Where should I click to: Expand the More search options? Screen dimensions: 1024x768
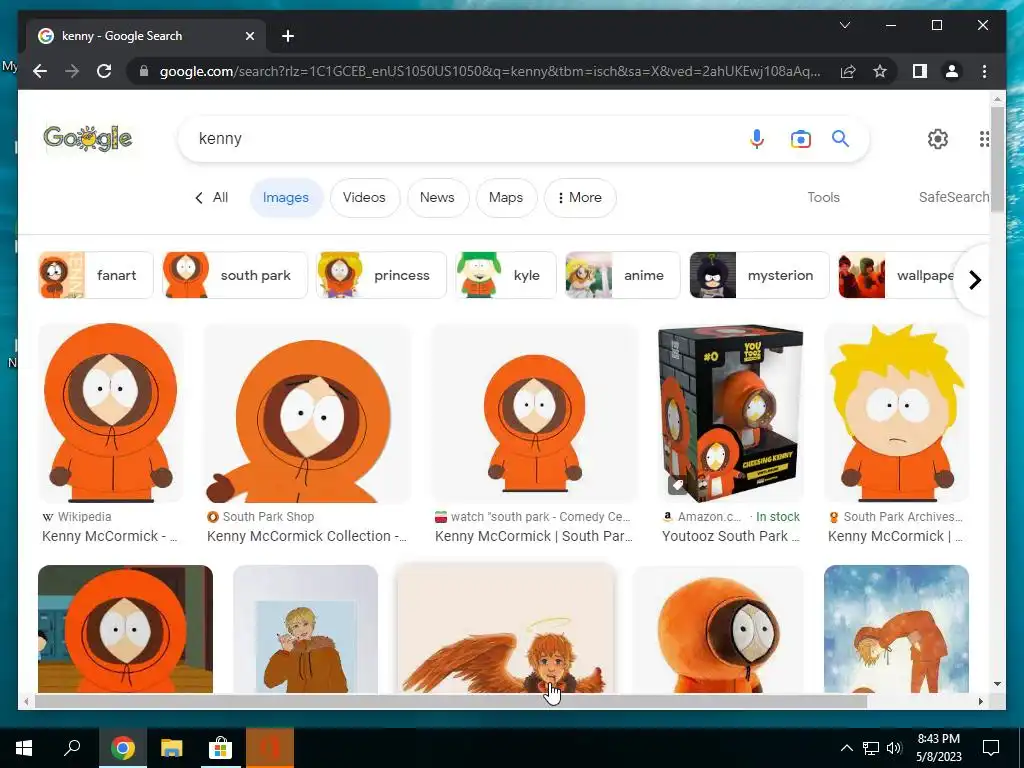pyautogui.click(x=579, y=197)
